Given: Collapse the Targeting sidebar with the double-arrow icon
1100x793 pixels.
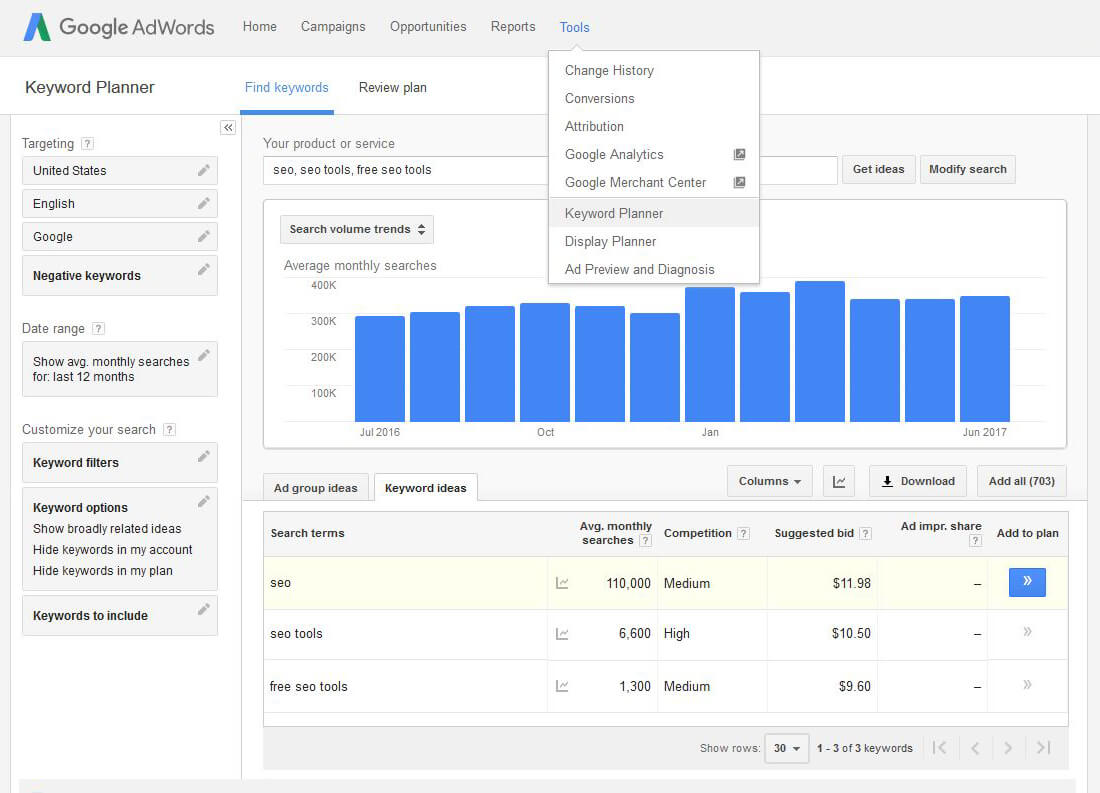Looking at the screenshot, I should coord(228,127).
